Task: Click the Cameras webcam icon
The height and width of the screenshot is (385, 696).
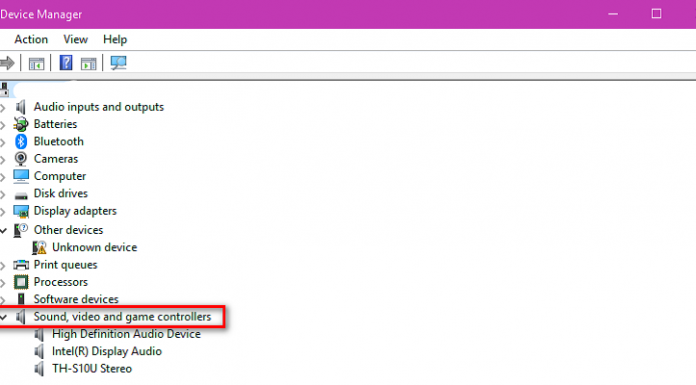Action: 21,159
